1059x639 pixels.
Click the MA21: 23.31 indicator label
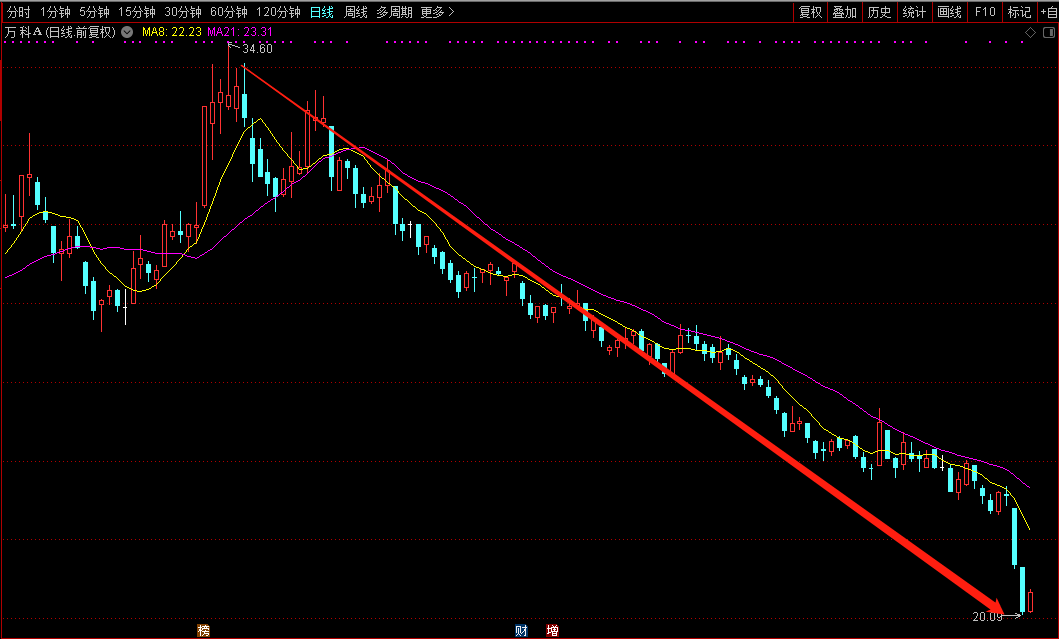[240, 32]
